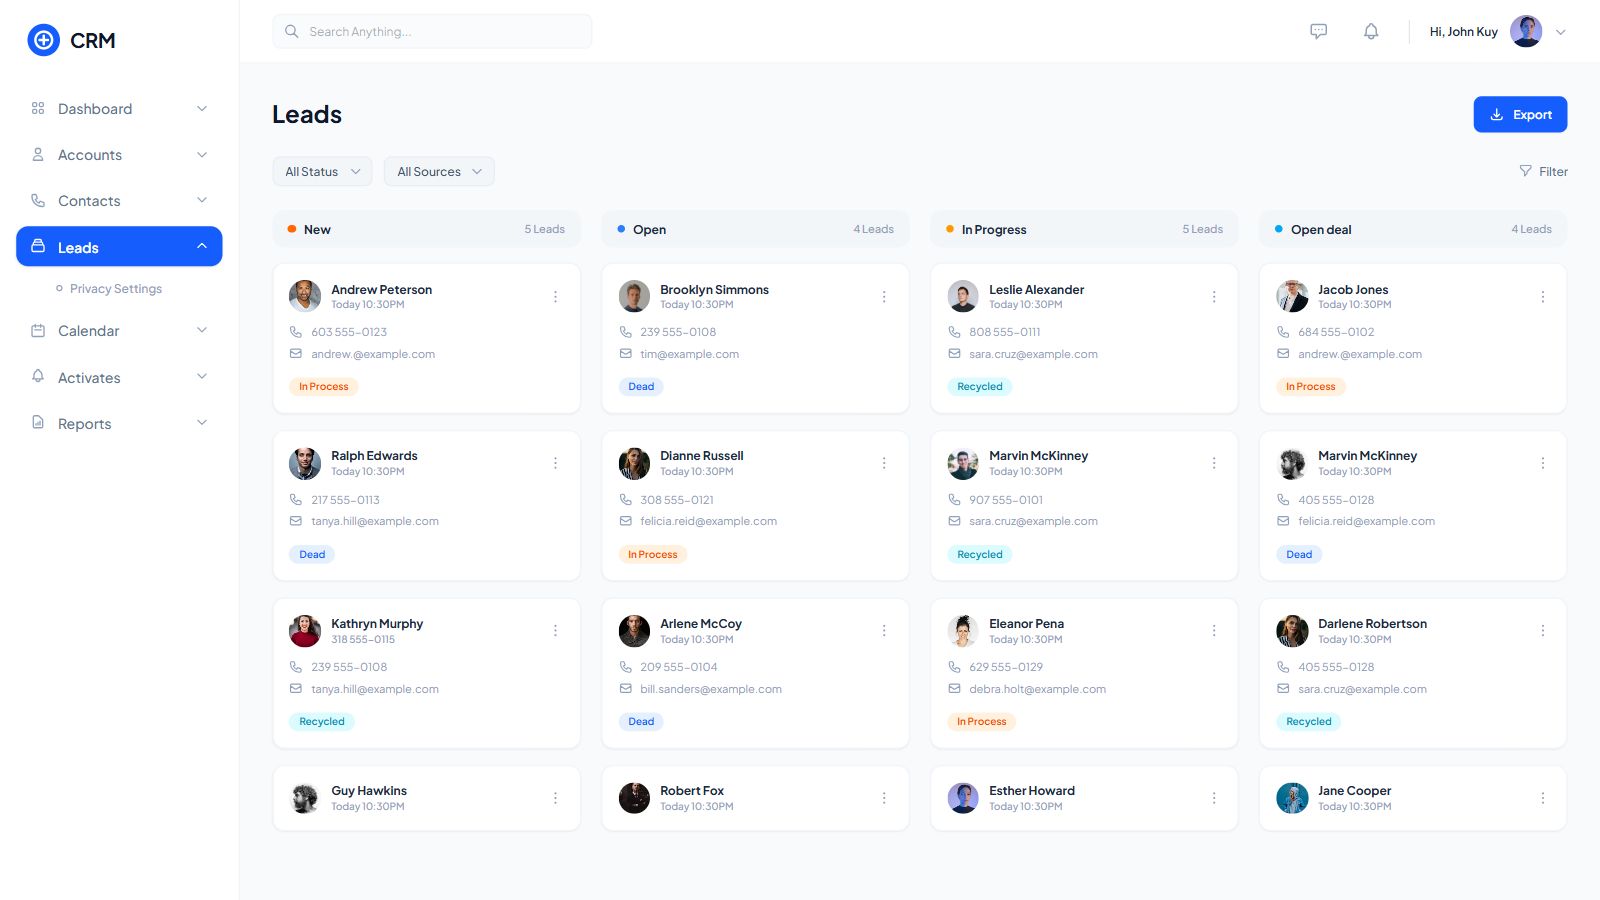Image resolution: width=1600 pixels, height=900 pixels.
Task: Click the CRM logo icon
Action: click(x=43, y=40)
